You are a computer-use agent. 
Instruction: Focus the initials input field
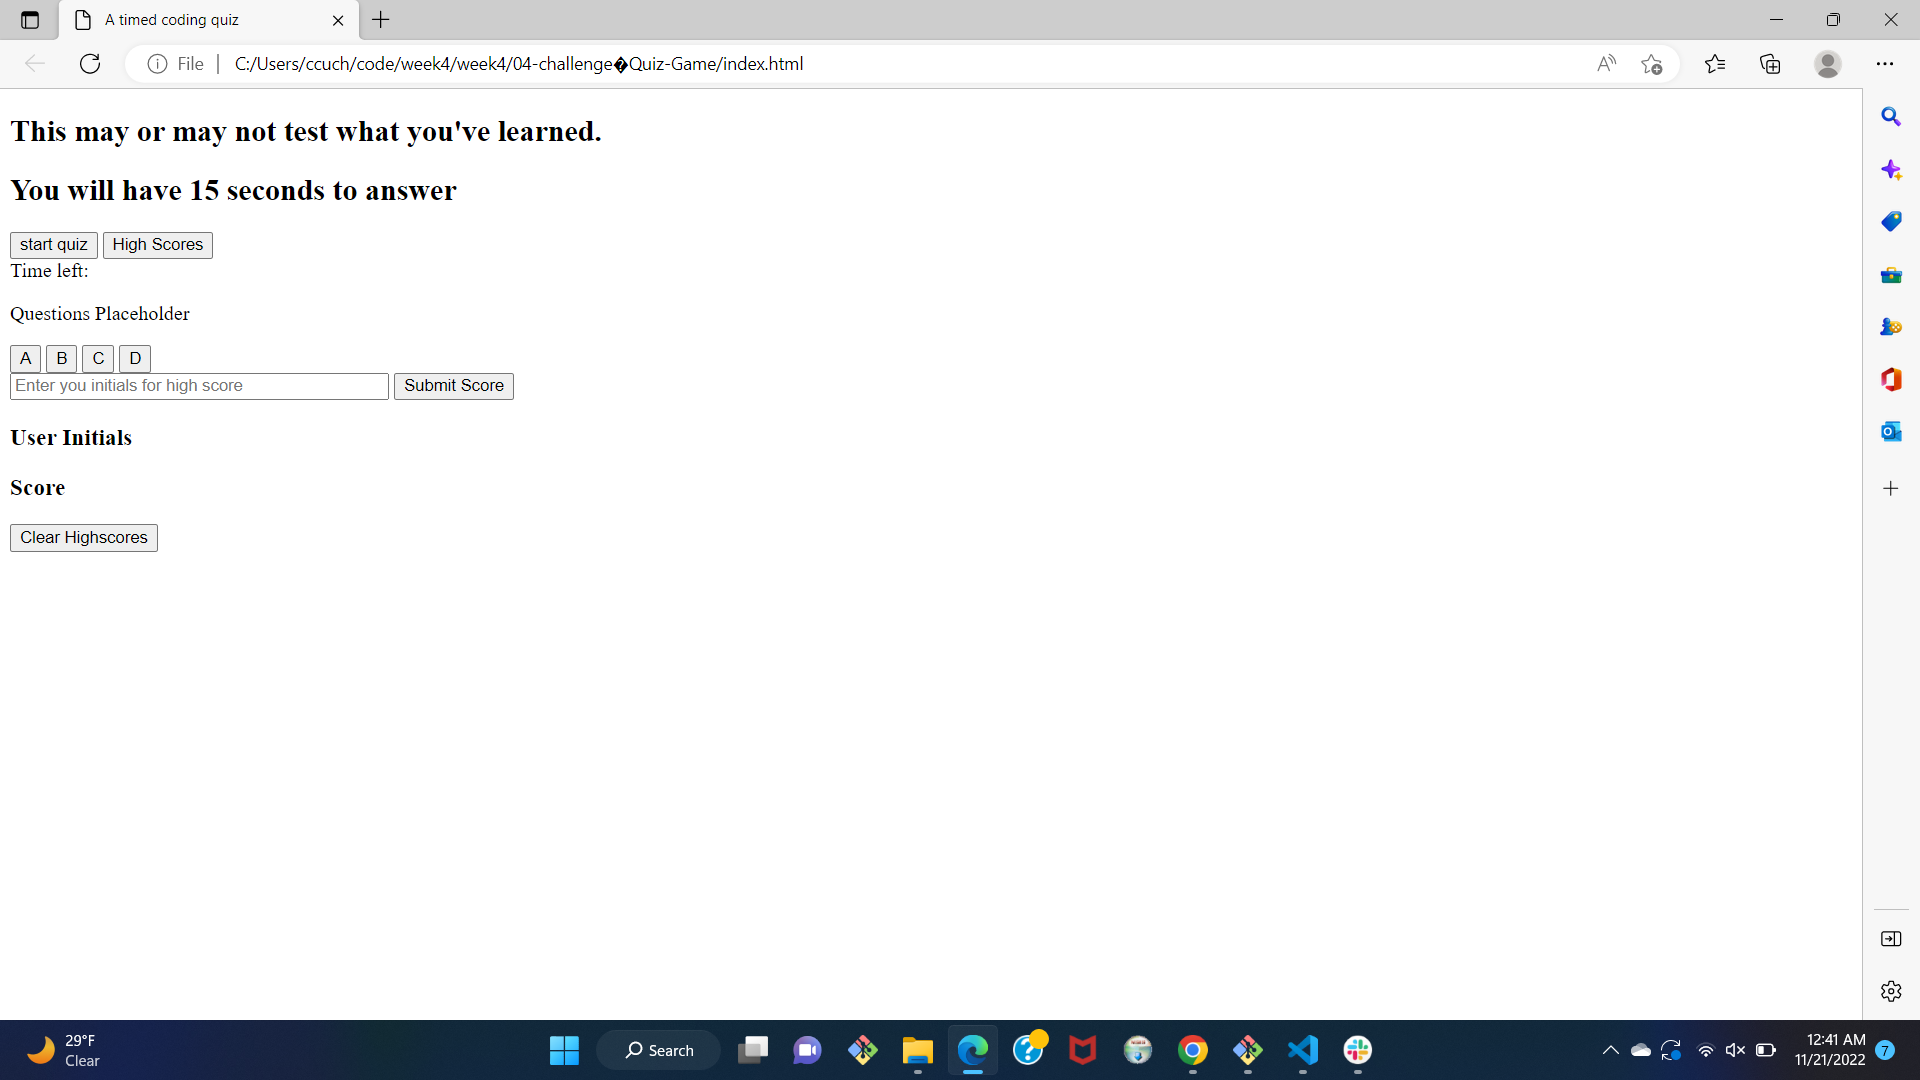(199, 386)
